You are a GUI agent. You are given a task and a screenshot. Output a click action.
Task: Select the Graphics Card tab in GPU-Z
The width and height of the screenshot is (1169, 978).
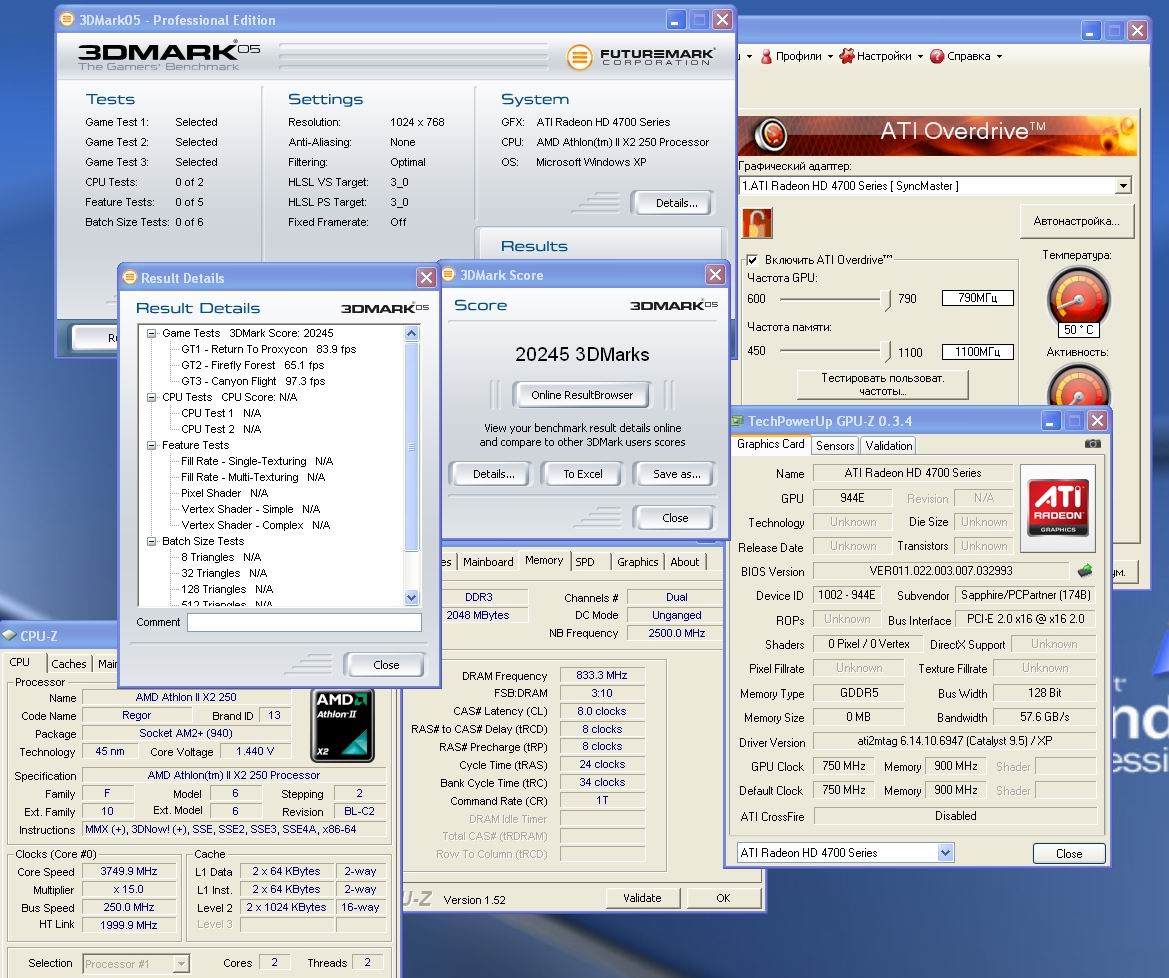pyautogui.click(x=771, y=444)
